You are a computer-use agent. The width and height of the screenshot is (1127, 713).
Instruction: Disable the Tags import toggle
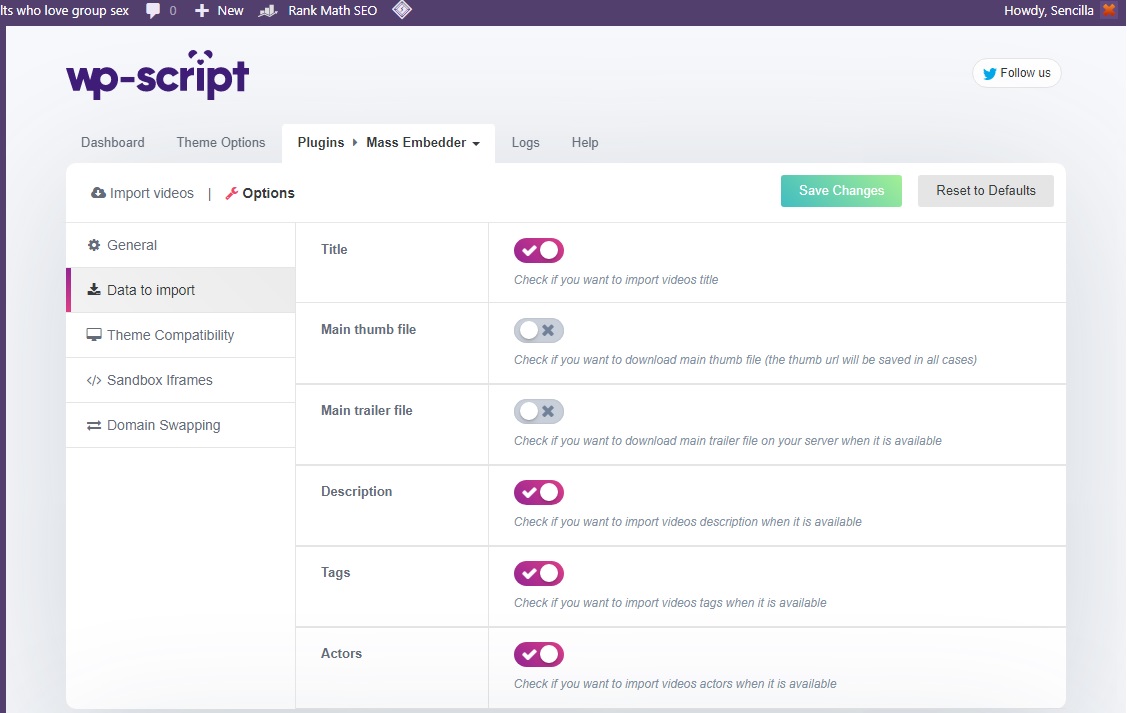point(538,573)
